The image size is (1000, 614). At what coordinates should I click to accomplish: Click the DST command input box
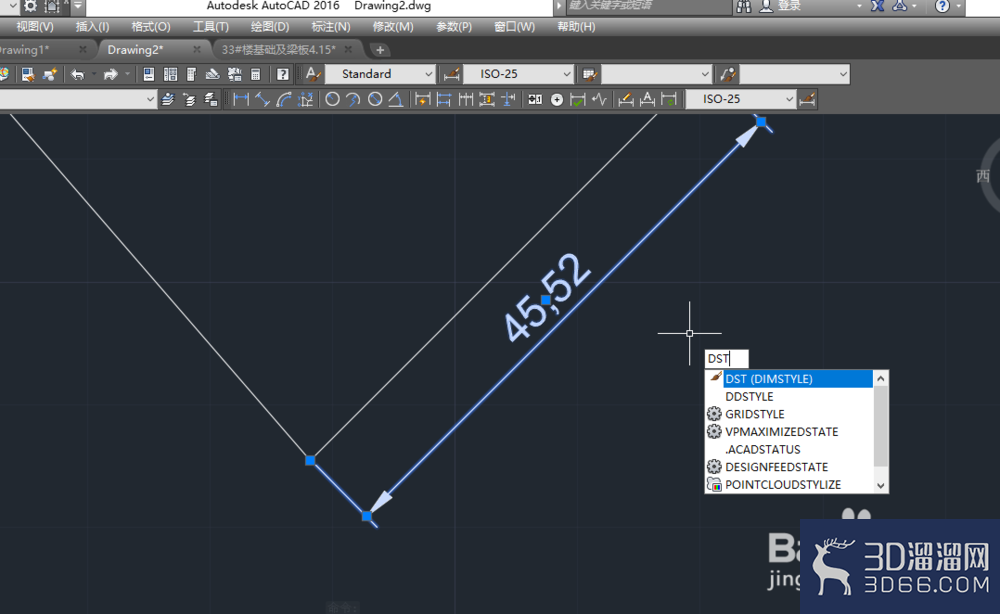726,358
